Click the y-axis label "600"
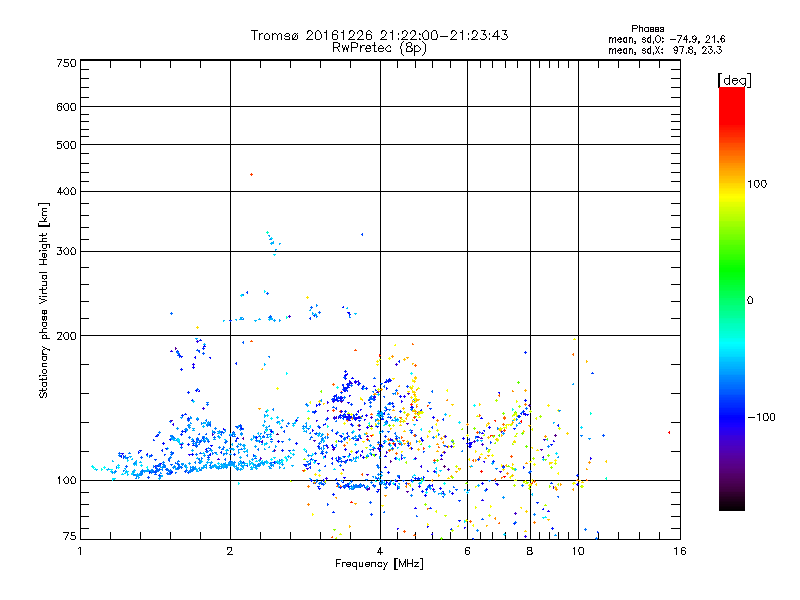 tap(66, 107)
